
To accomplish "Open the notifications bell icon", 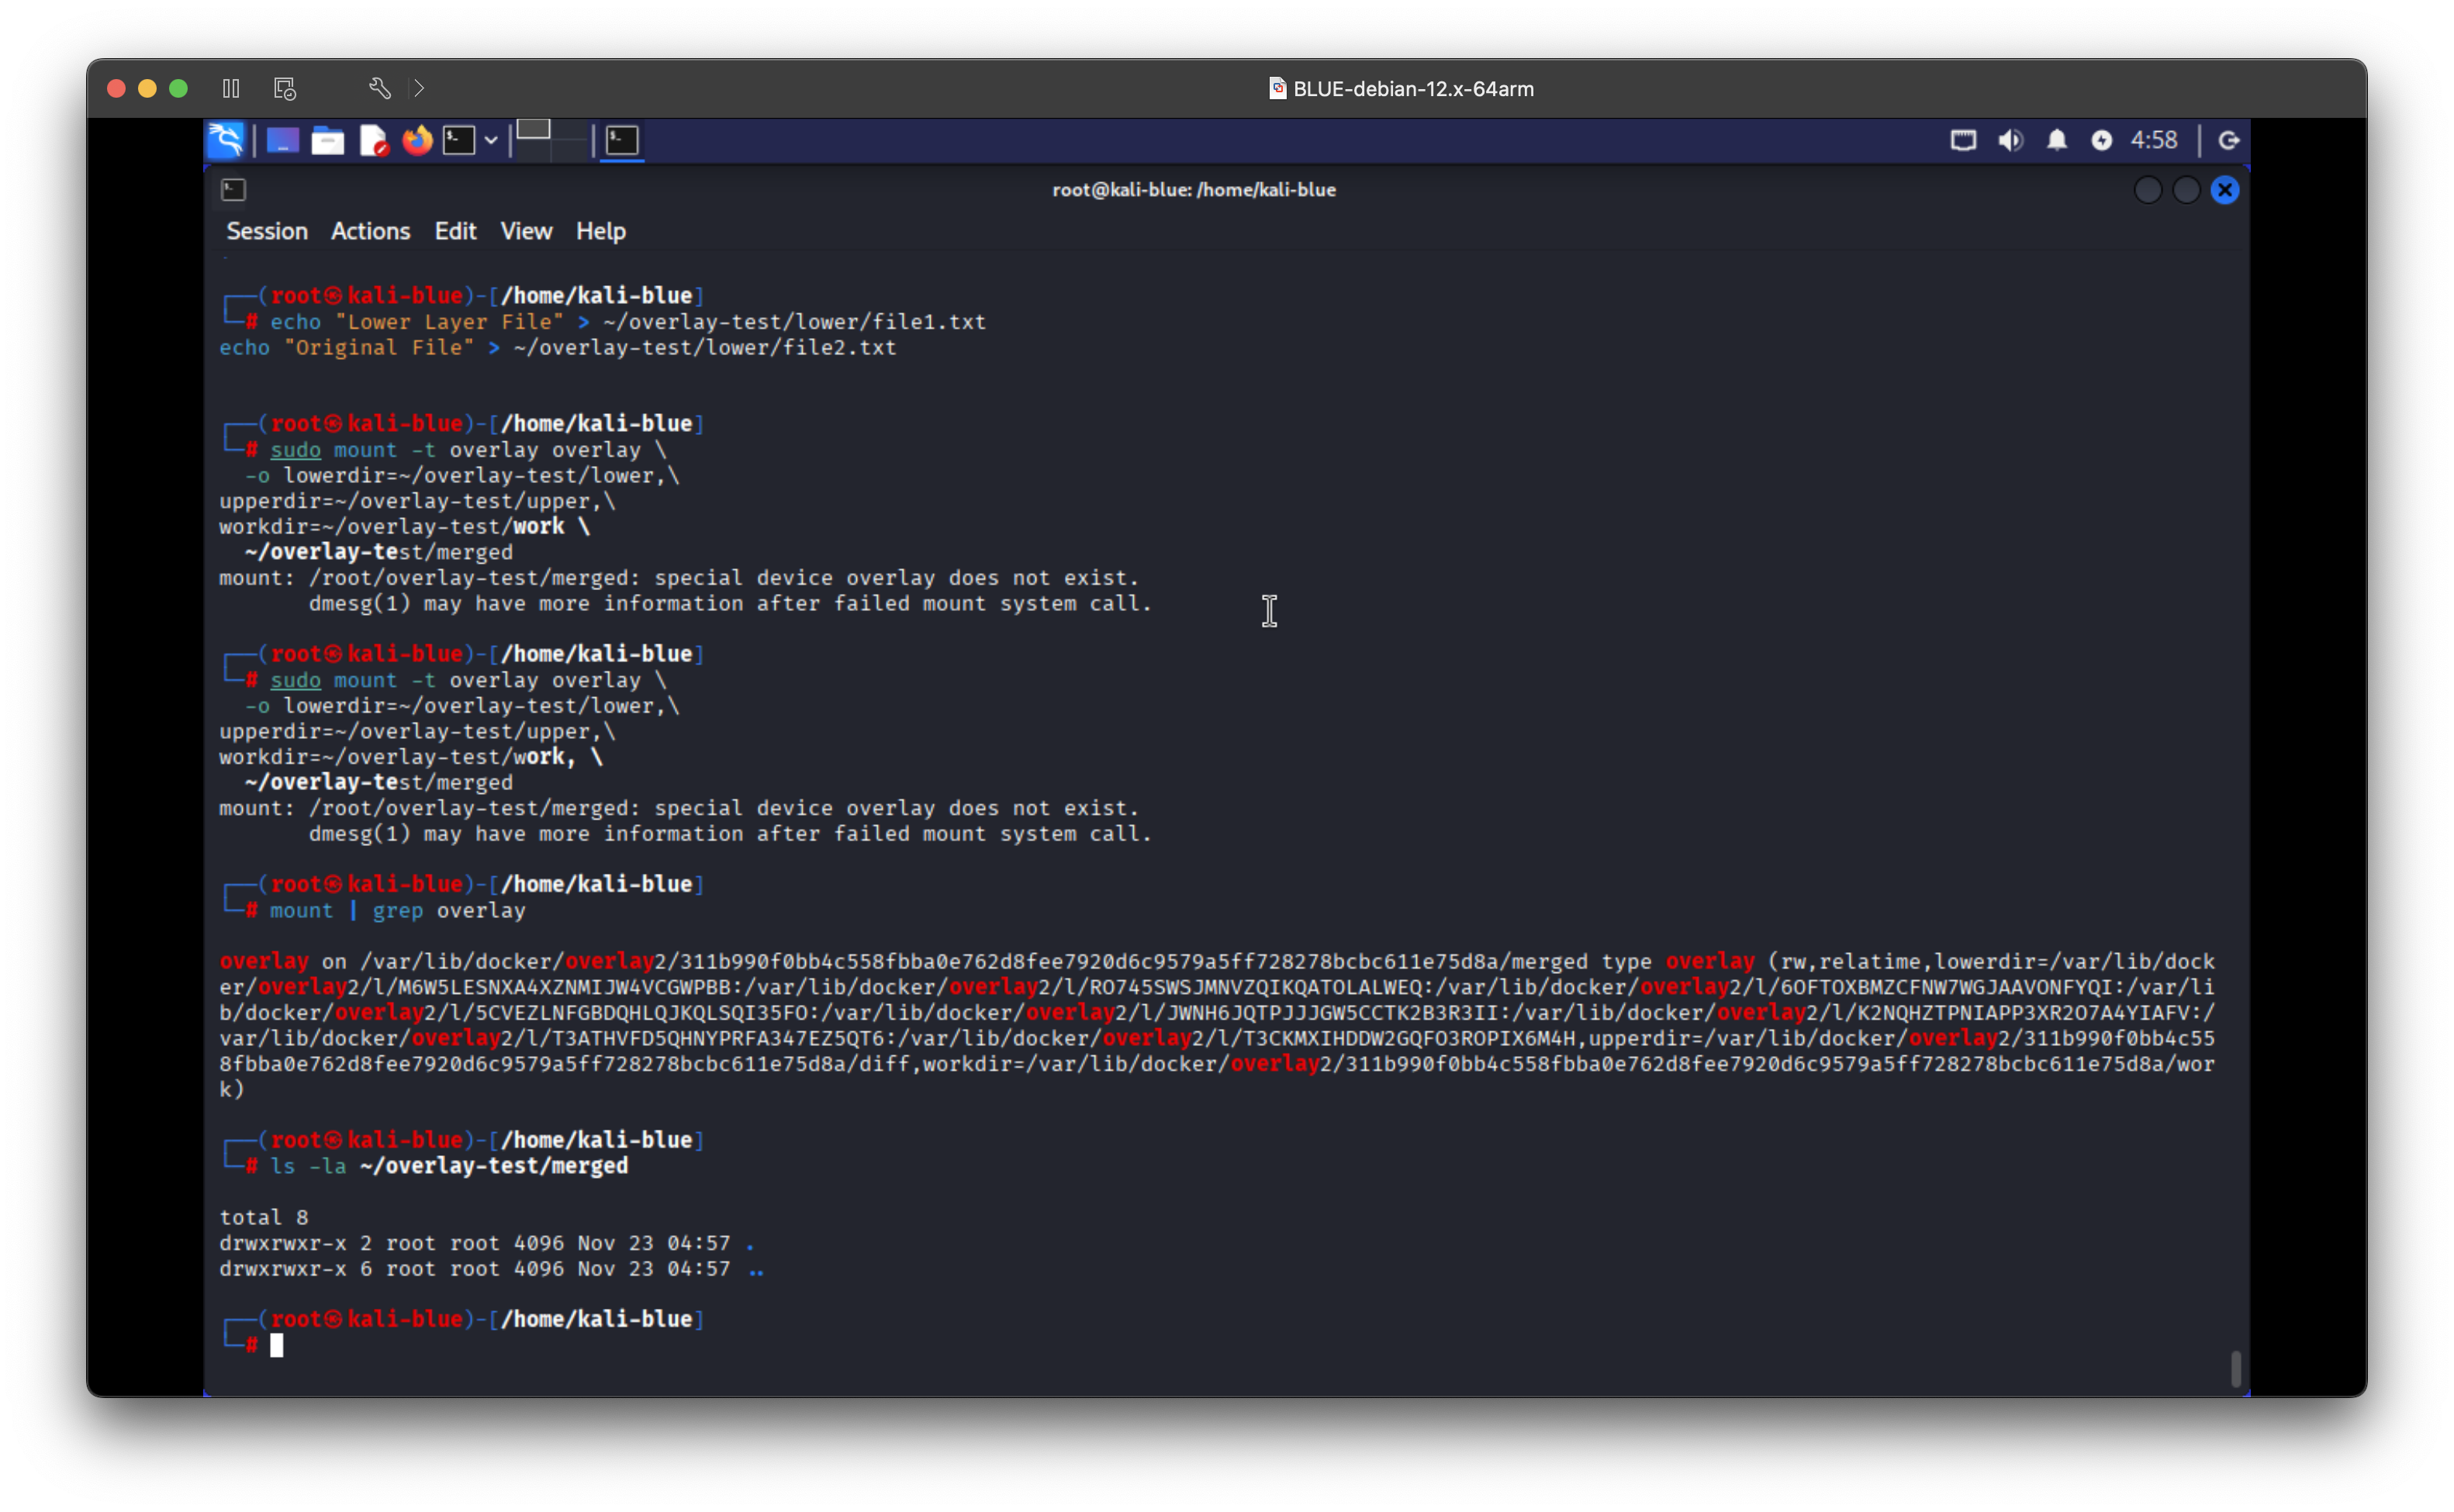I will coord(2056,140).
